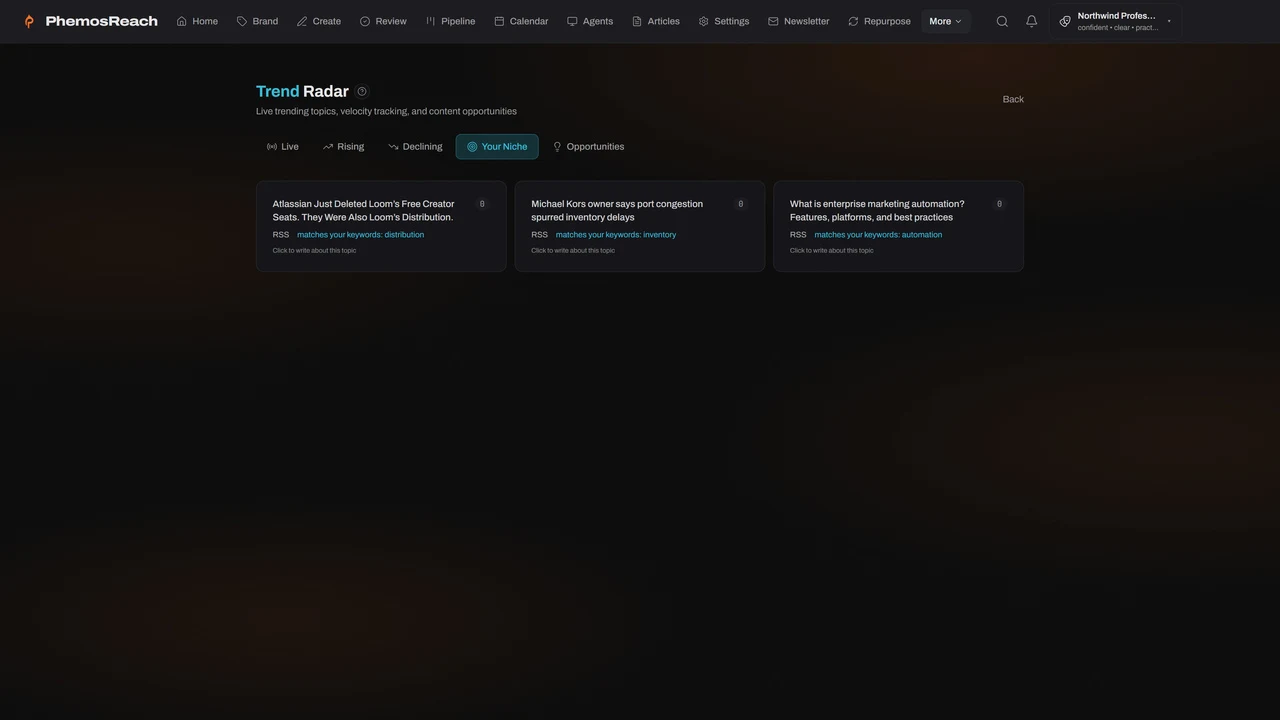Navigate to Review
The height and width of the screenshot is (720, 1280).
click(x=383, y=21)
